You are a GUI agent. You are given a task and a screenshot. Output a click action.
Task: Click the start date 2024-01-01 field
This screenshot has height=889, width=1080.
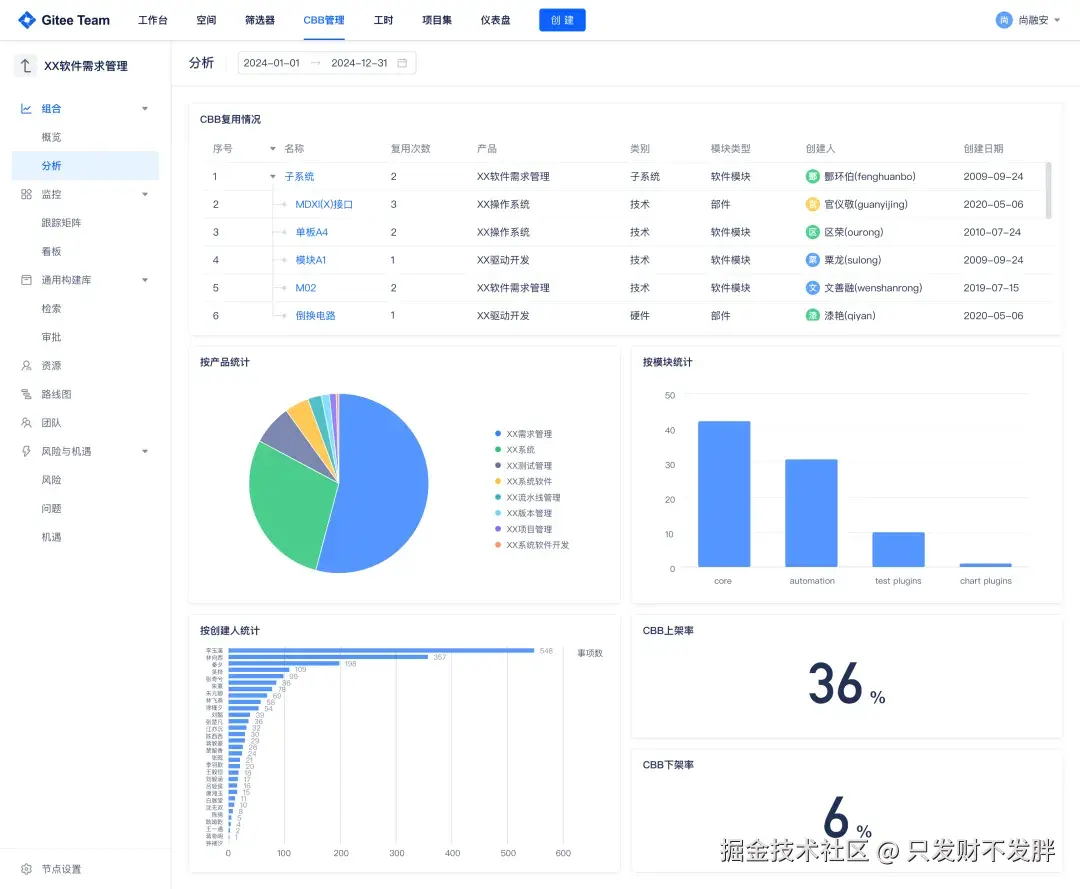point(271,63)
